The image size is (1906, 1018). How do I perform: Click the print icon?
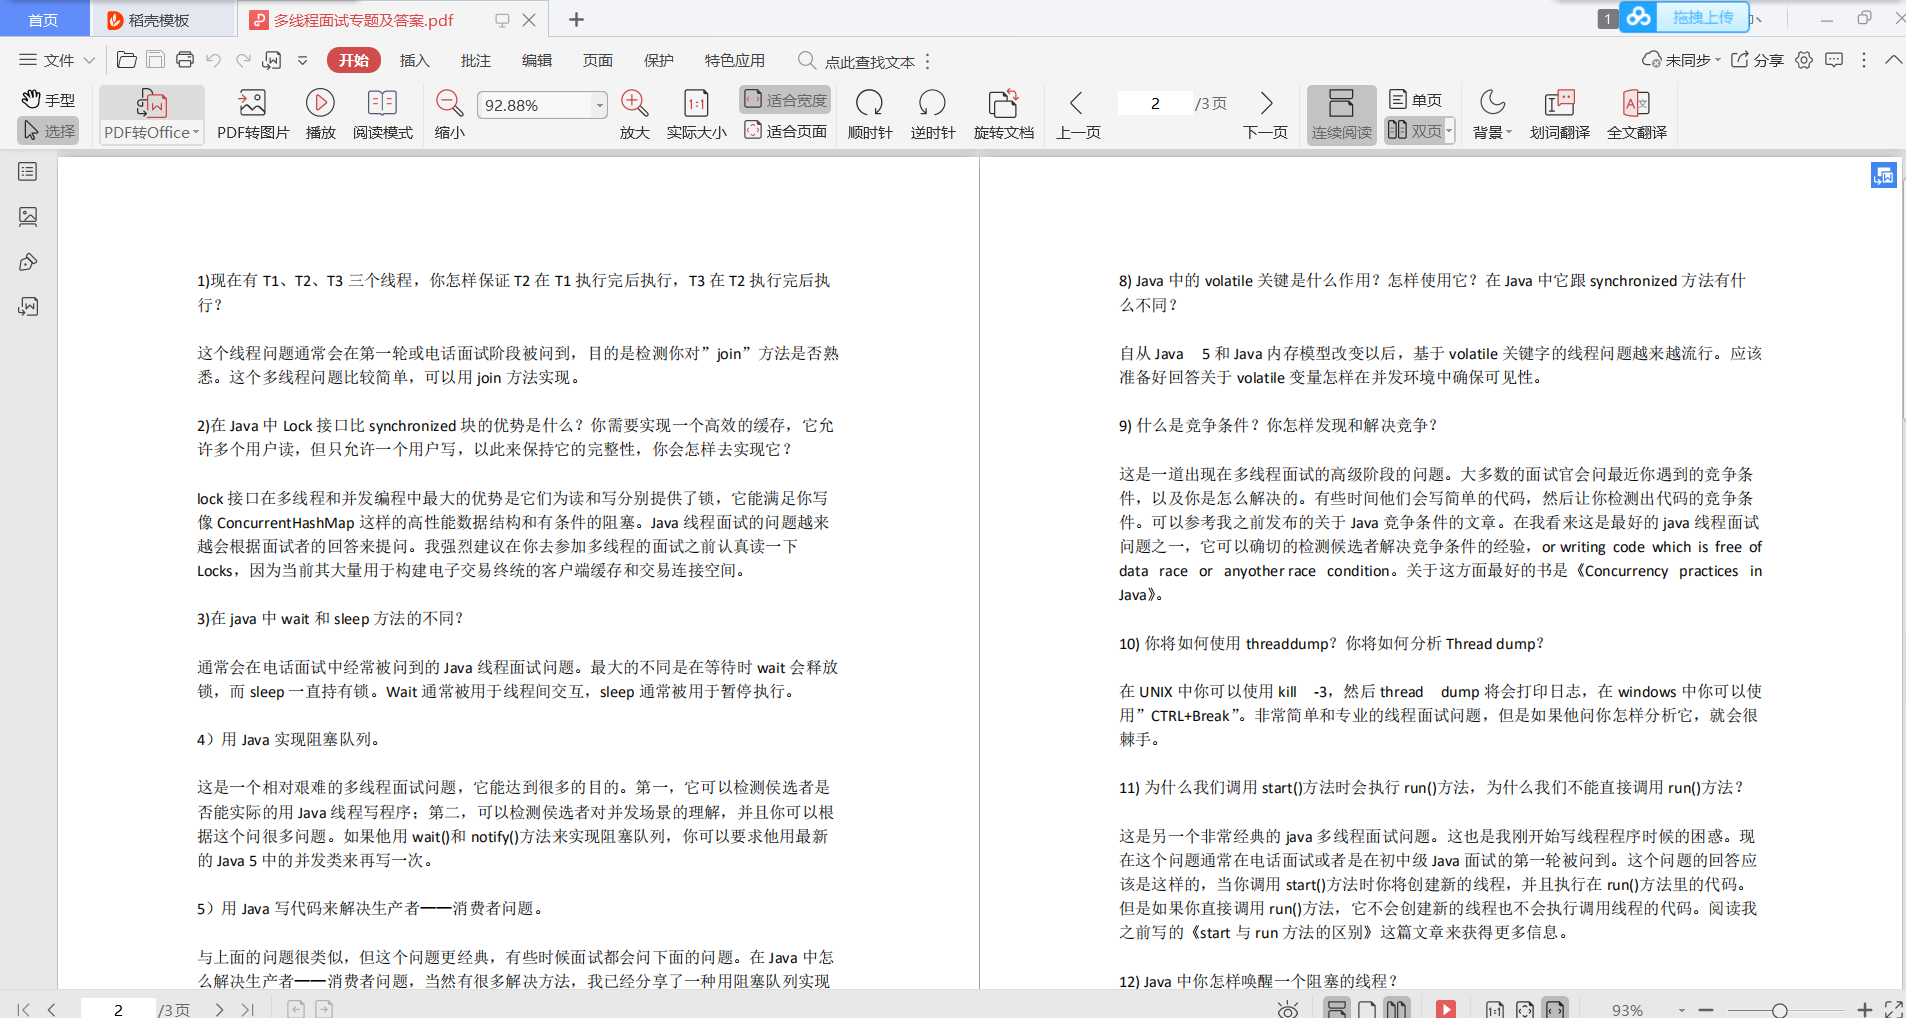tap(184, 60)
